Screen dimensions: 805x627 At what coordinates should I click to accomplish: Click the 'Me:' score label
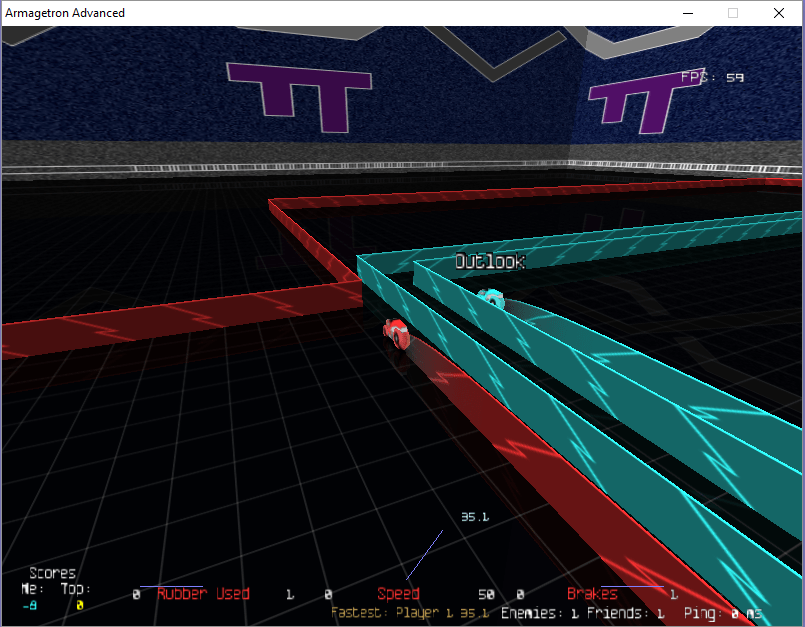pos(32,589)
